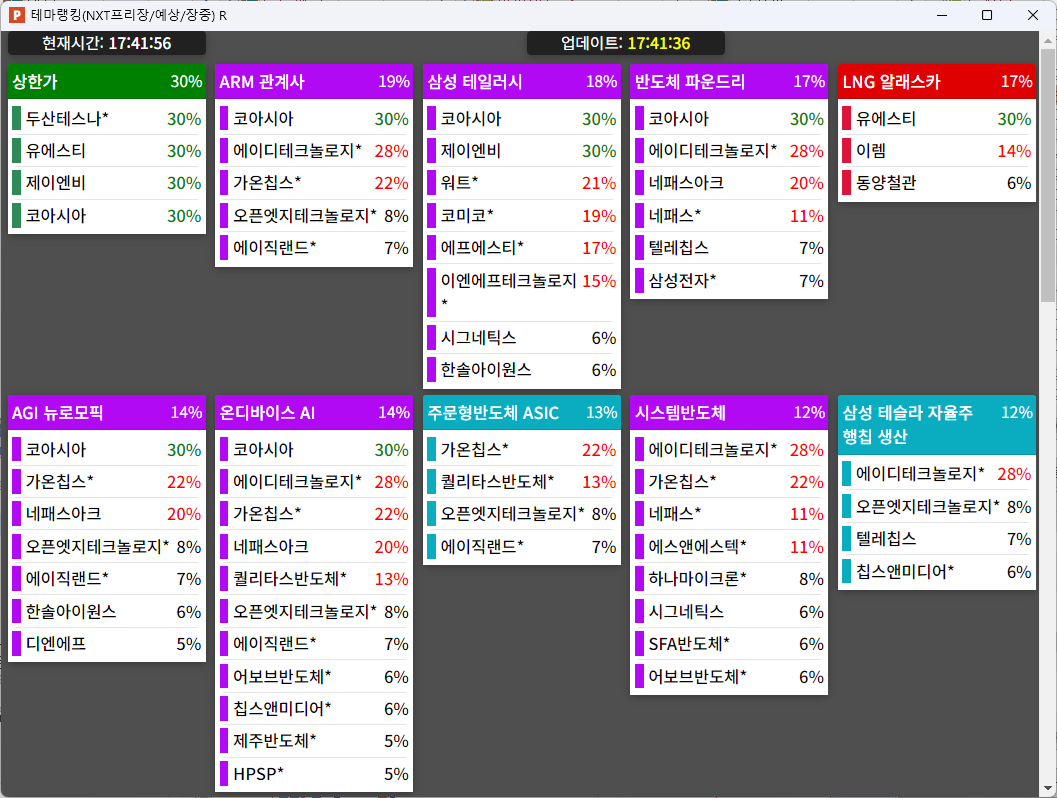Click 에이디테크놀로지* under 삼성 테슬라 자율주행칩 생산
Image resolution: width=1057 pixels, height=798 pixels.
[937, 474]
